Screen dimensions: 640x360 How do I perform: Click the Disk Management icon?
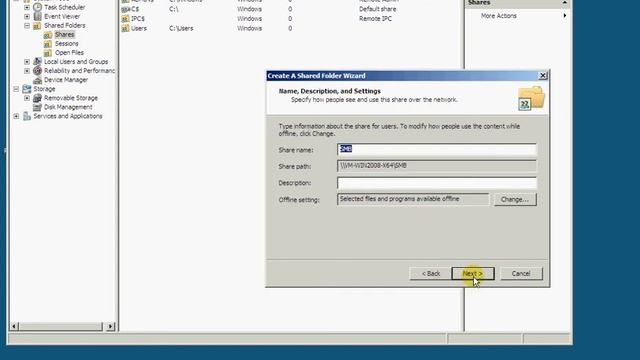click(x=38, y=107)
